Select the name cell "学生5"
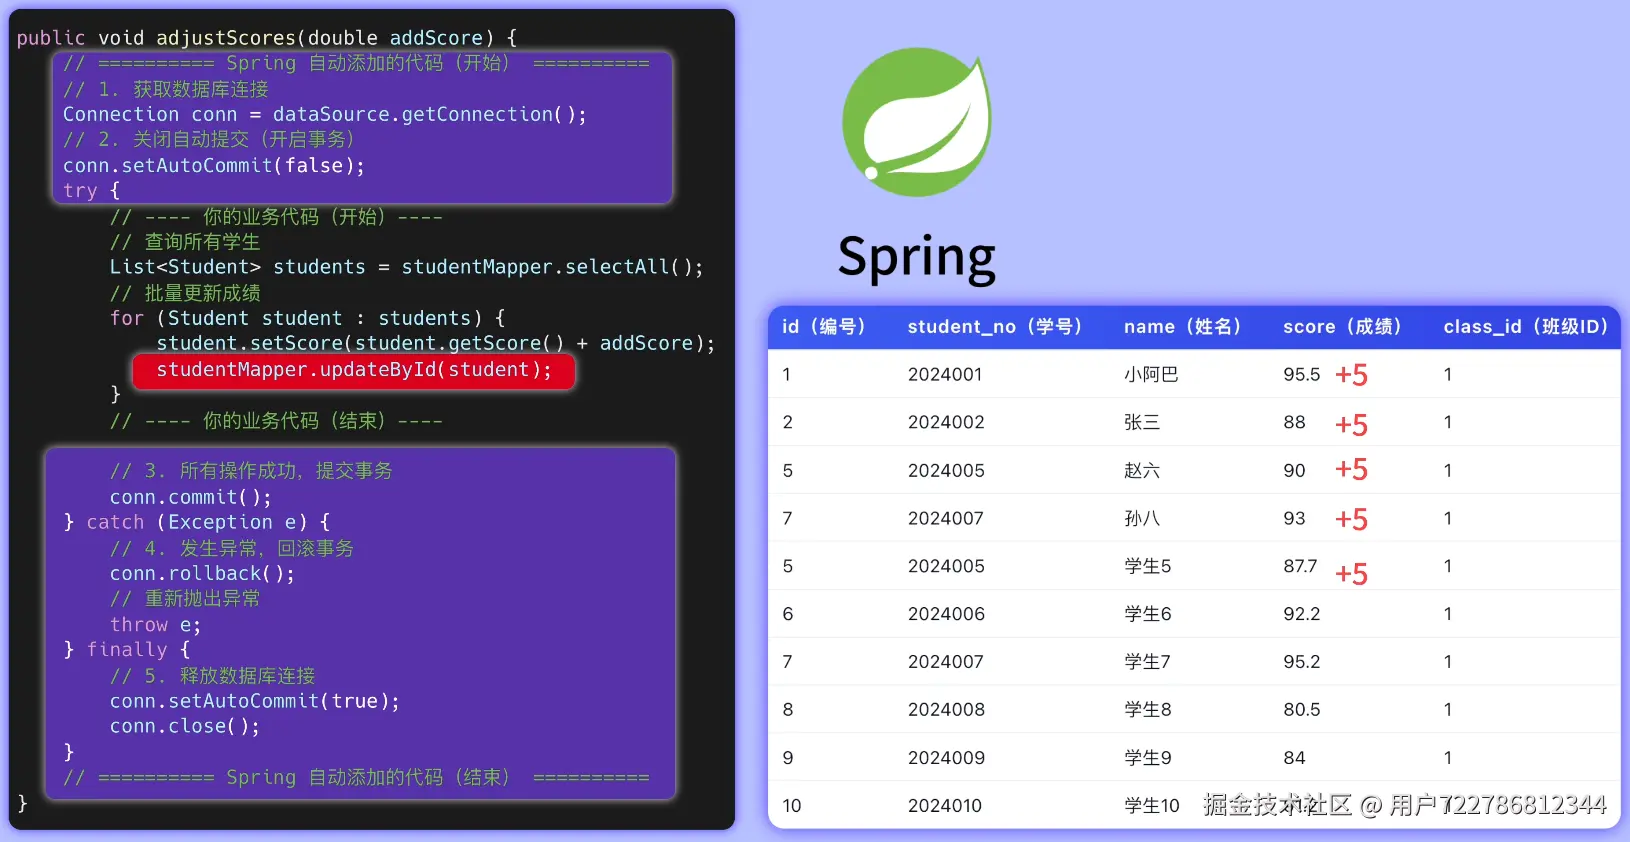 pyautogui.click(x=1147, y=566)
